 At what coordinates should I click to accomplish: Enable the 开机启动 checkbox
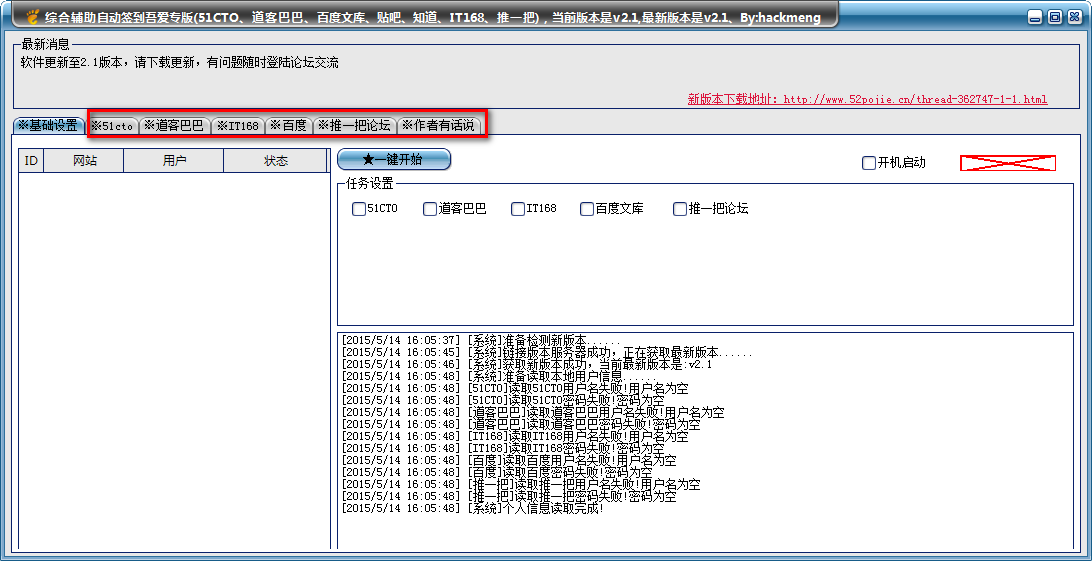click(868, 163)
